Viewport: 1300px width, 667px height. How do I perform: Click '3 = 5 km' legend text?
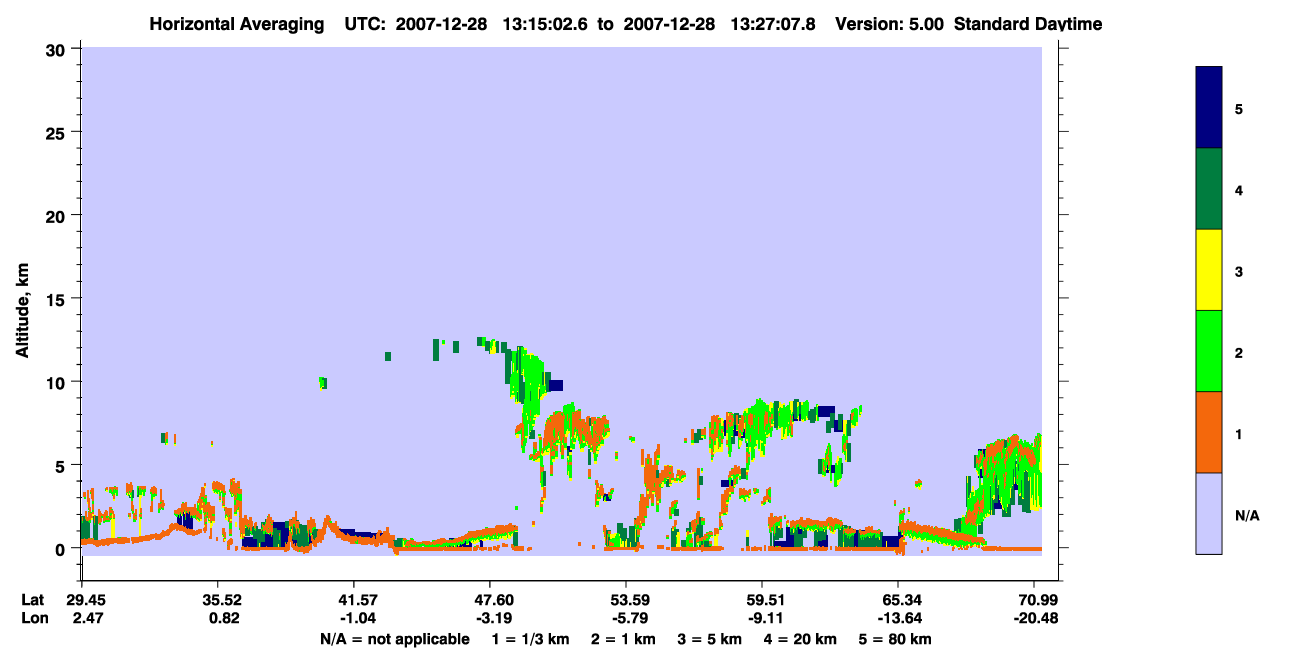pos(711,639)
